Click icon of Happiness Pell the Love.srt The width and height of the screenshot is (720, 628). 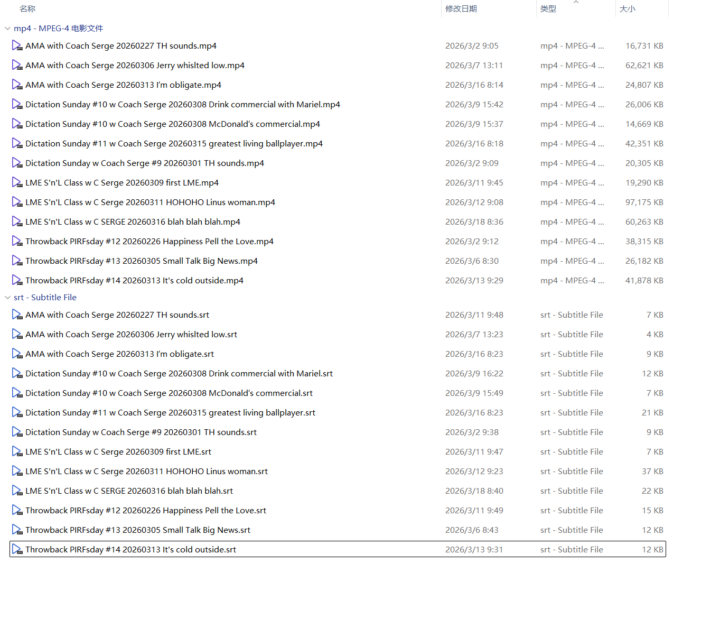pos(17,510)
